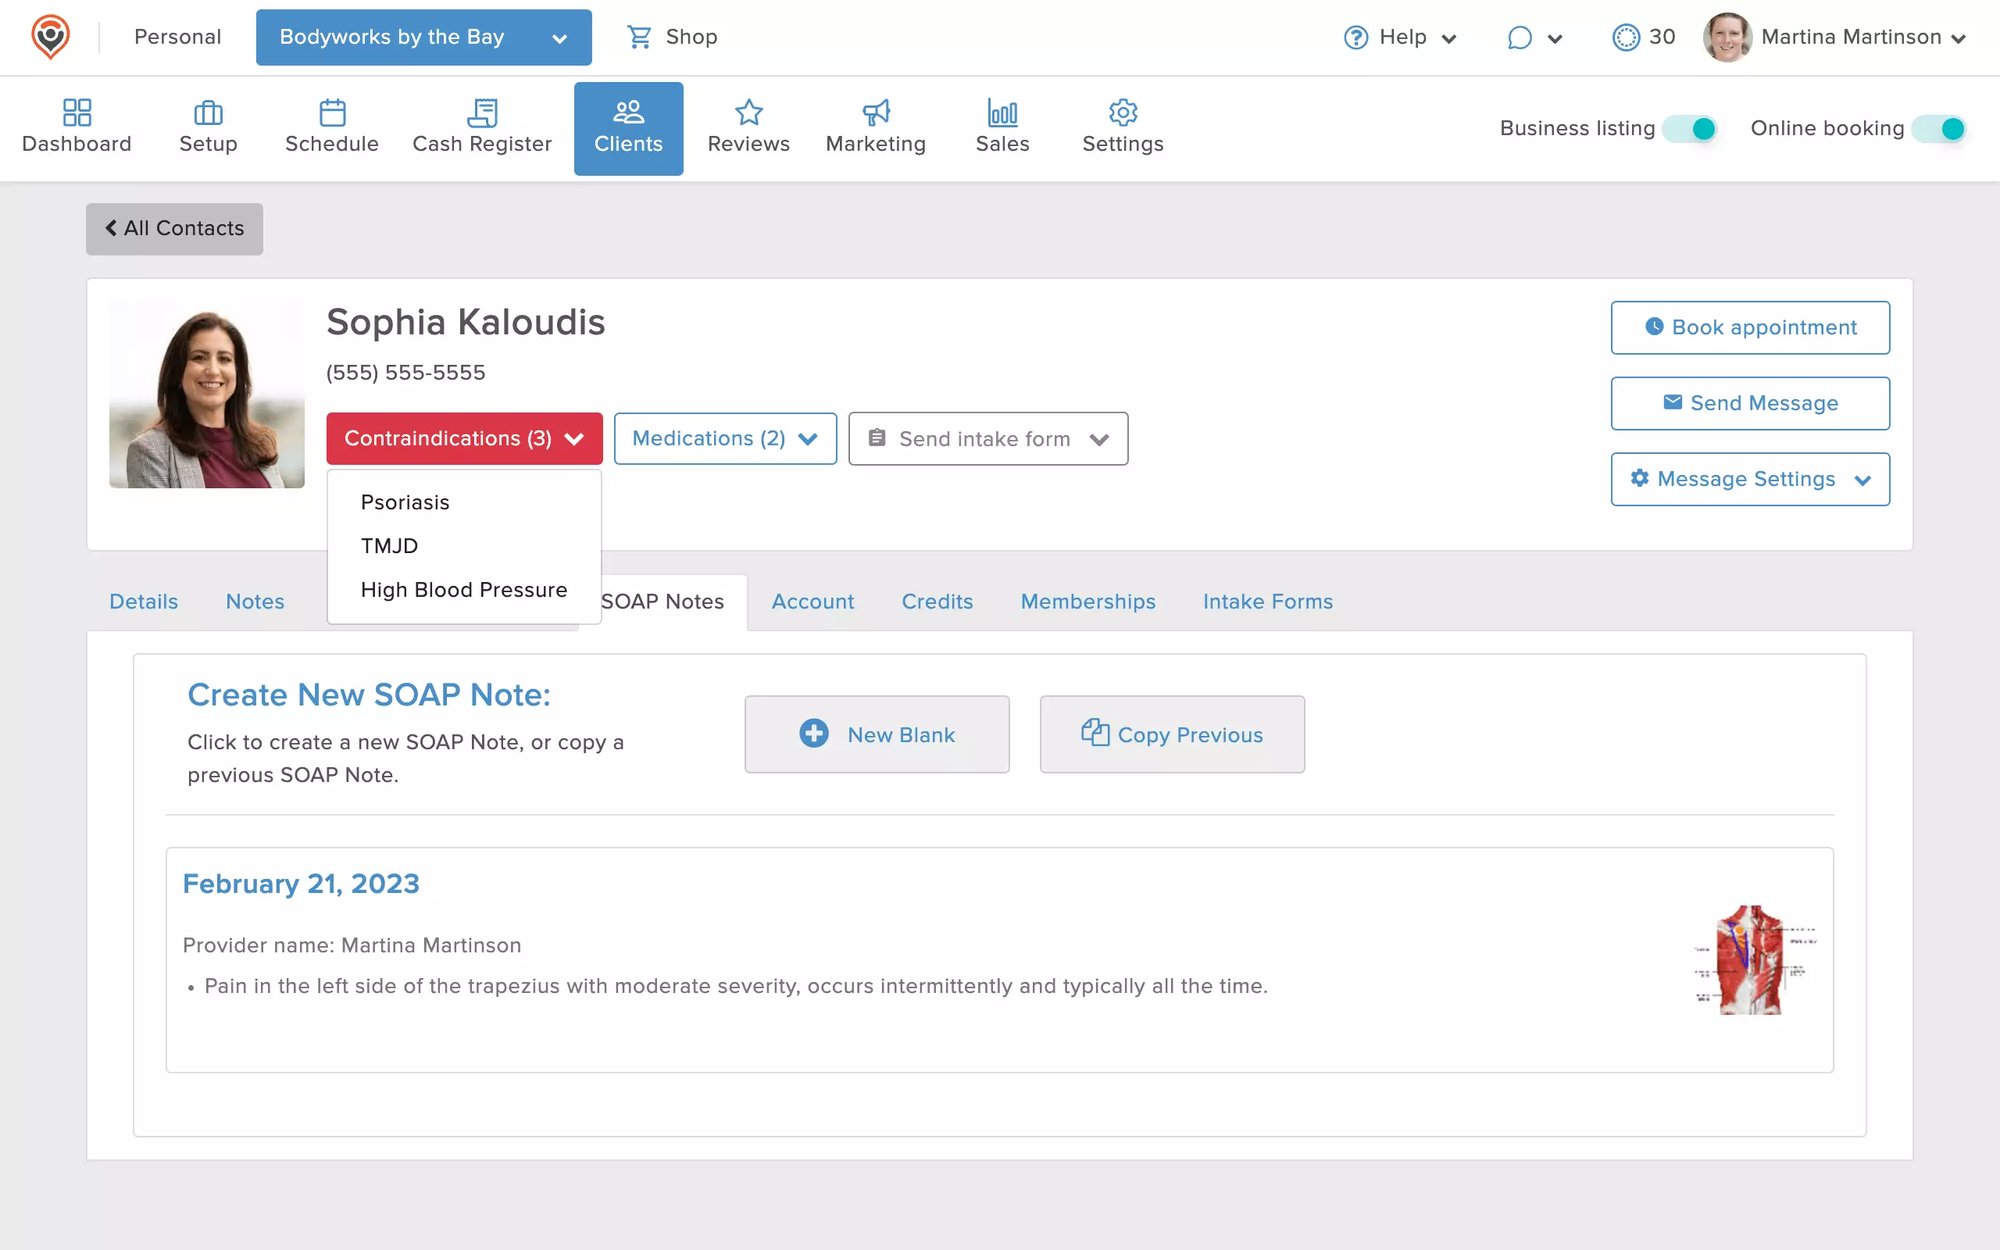This screenshot has width=2000, height=1250.
Task: Open the Dashboard grid icon
Action: pos(77,111)
